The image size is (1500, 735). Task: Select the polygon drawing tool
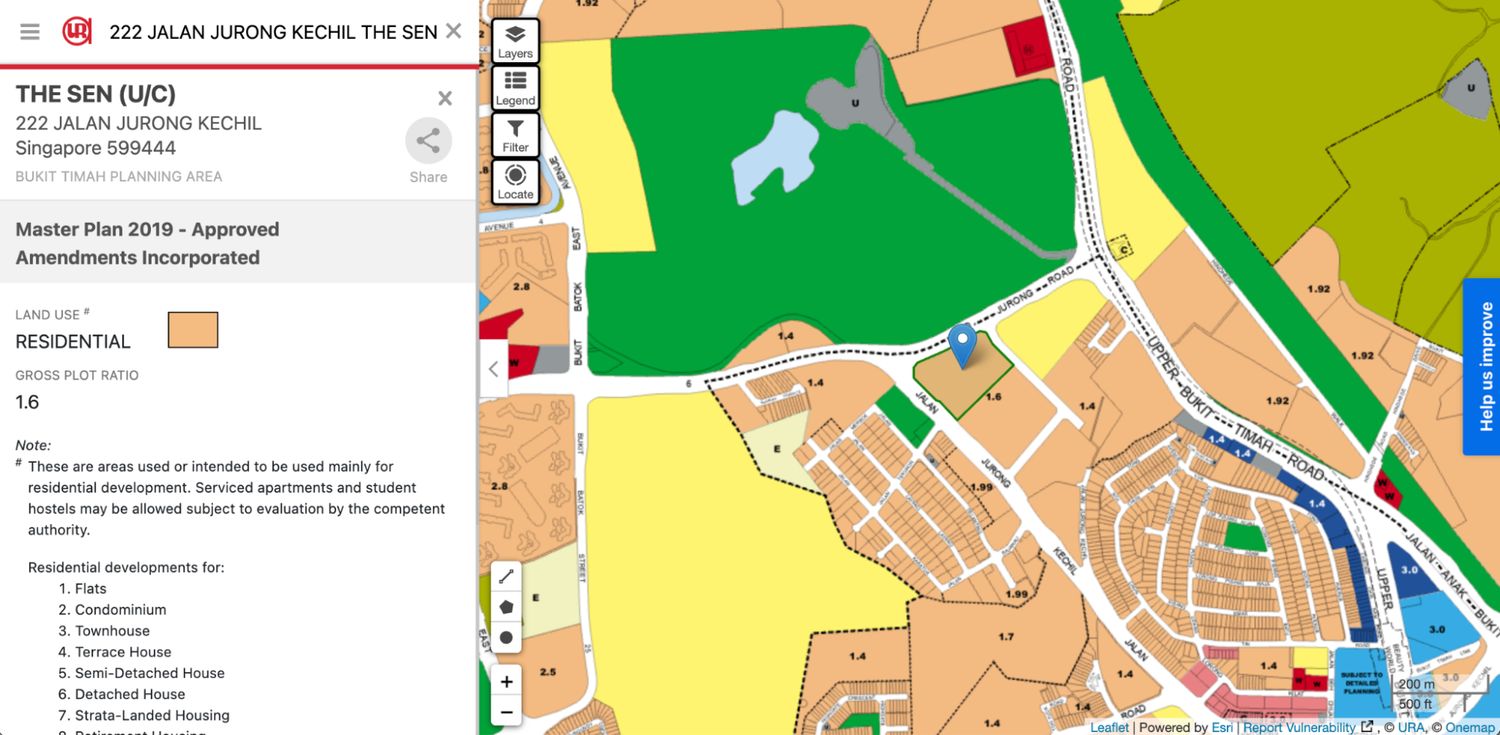tap(506, 607)
